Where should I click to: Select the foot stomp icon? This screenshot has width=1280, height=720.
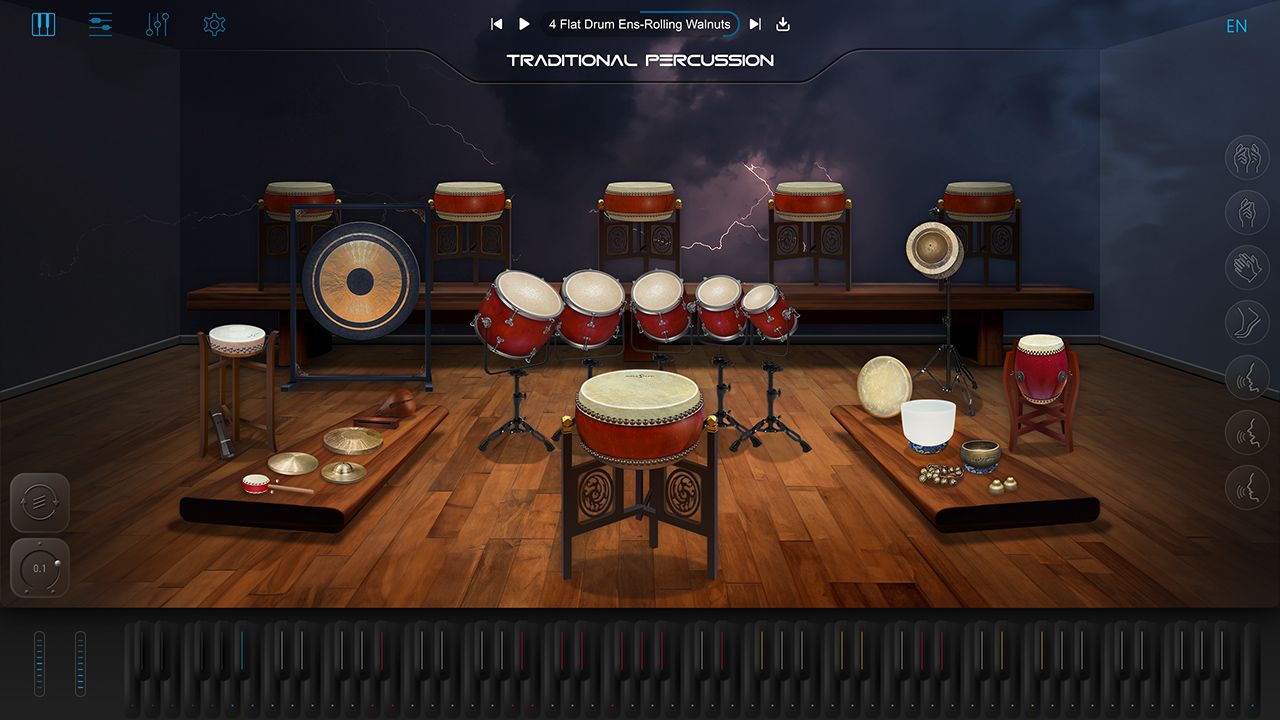pos(1247,322)
